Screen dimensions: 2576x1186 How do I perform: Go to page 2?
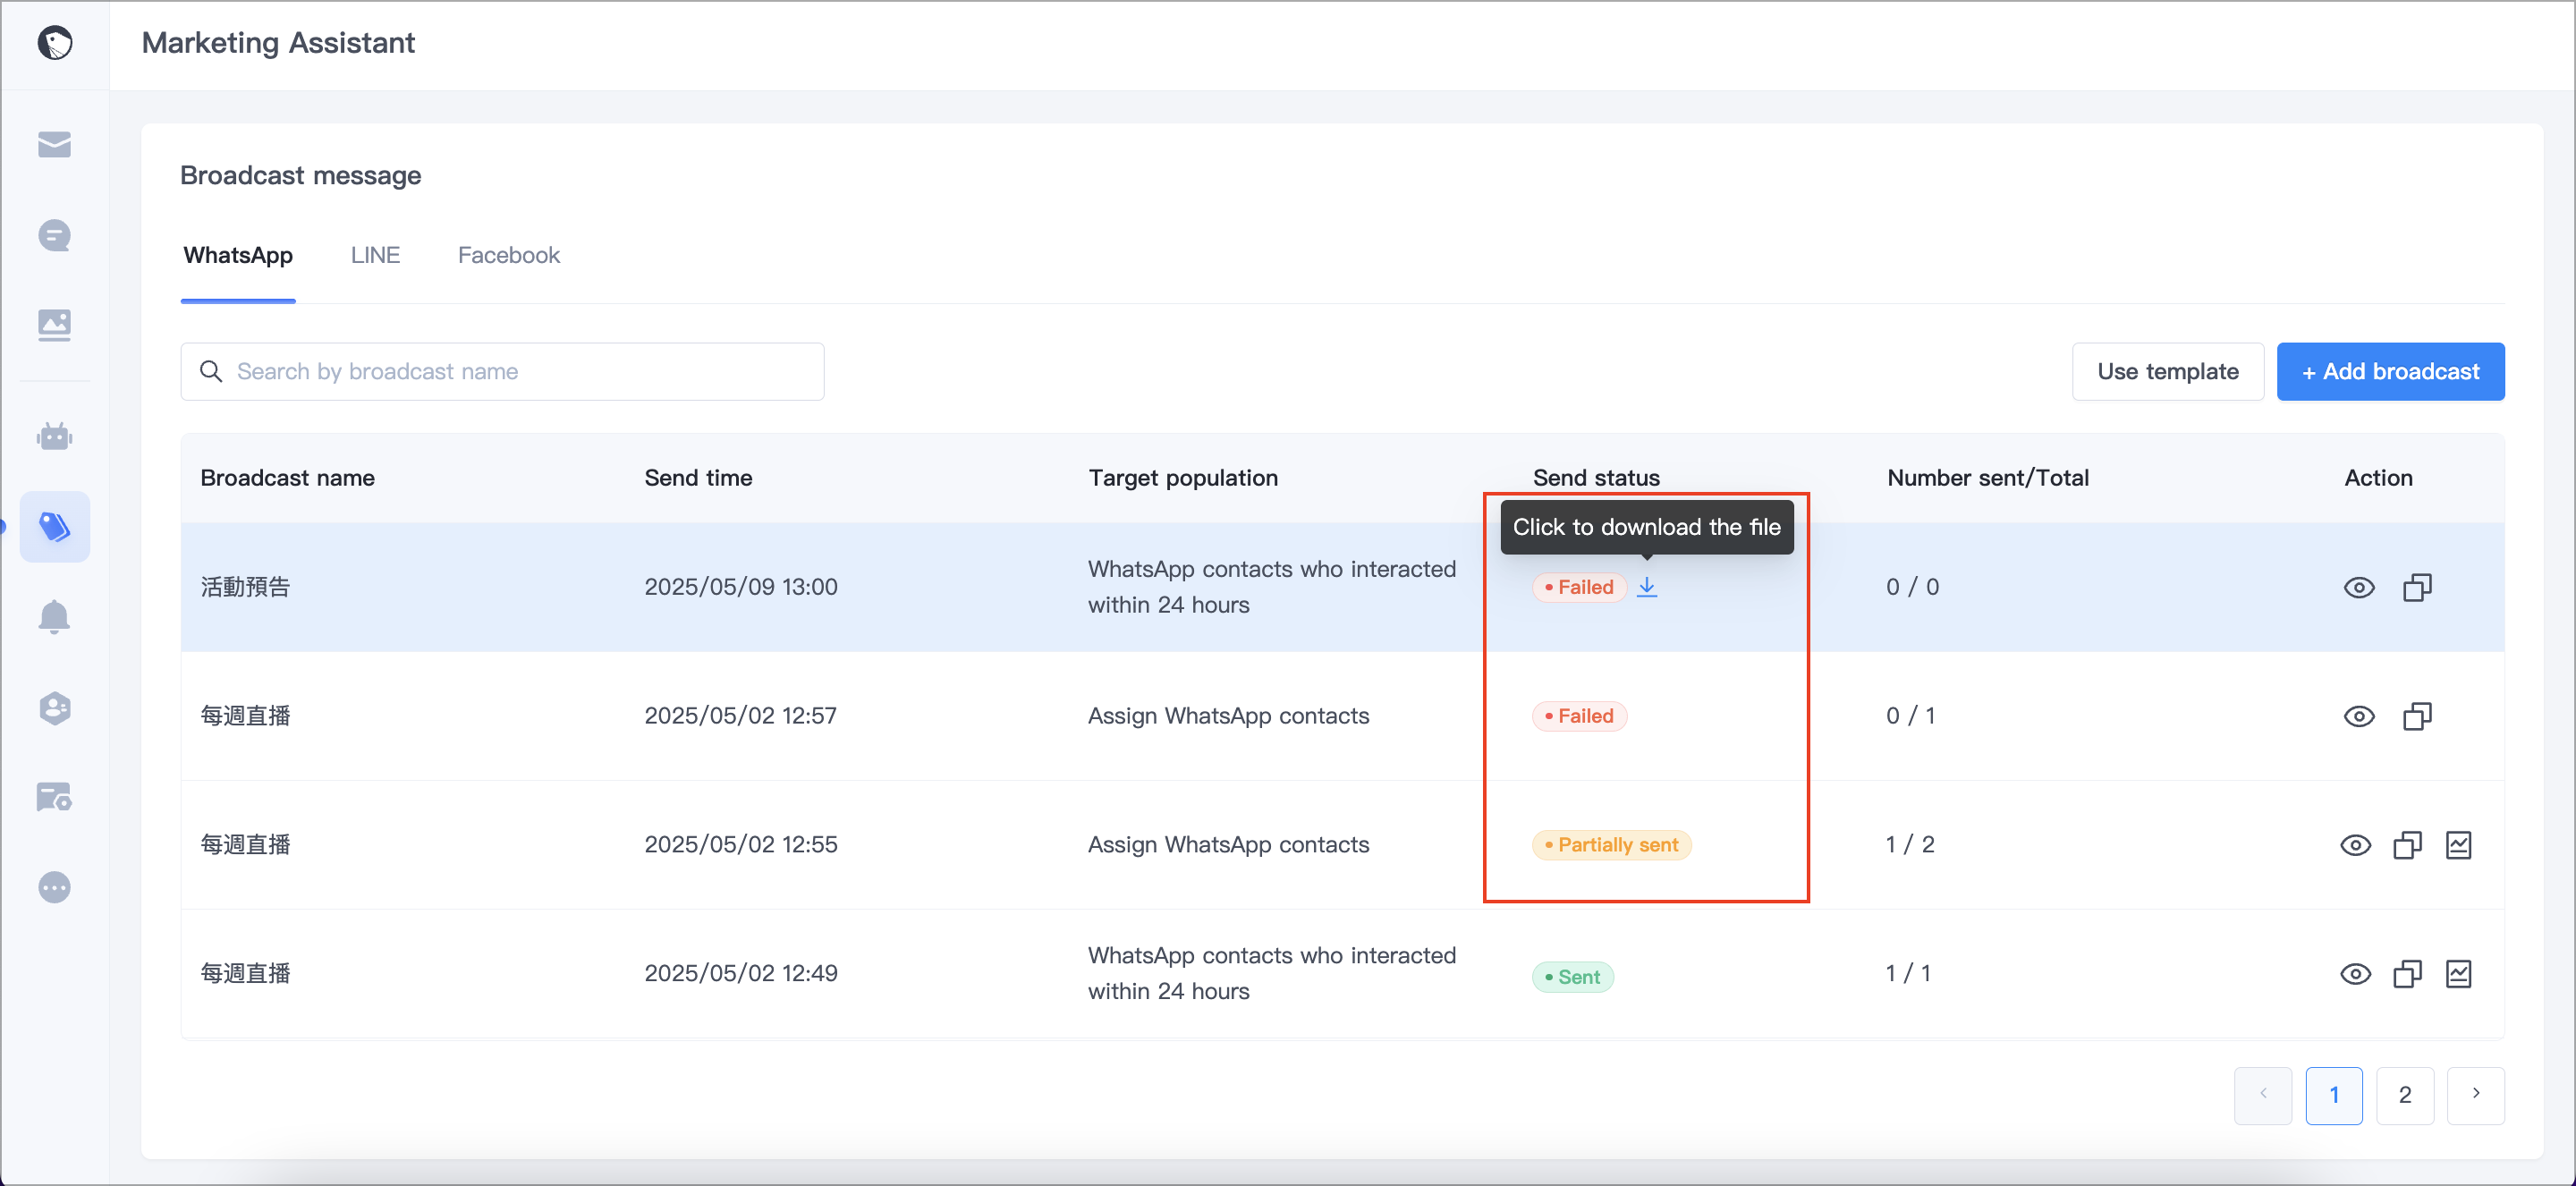point(2404,1095)
